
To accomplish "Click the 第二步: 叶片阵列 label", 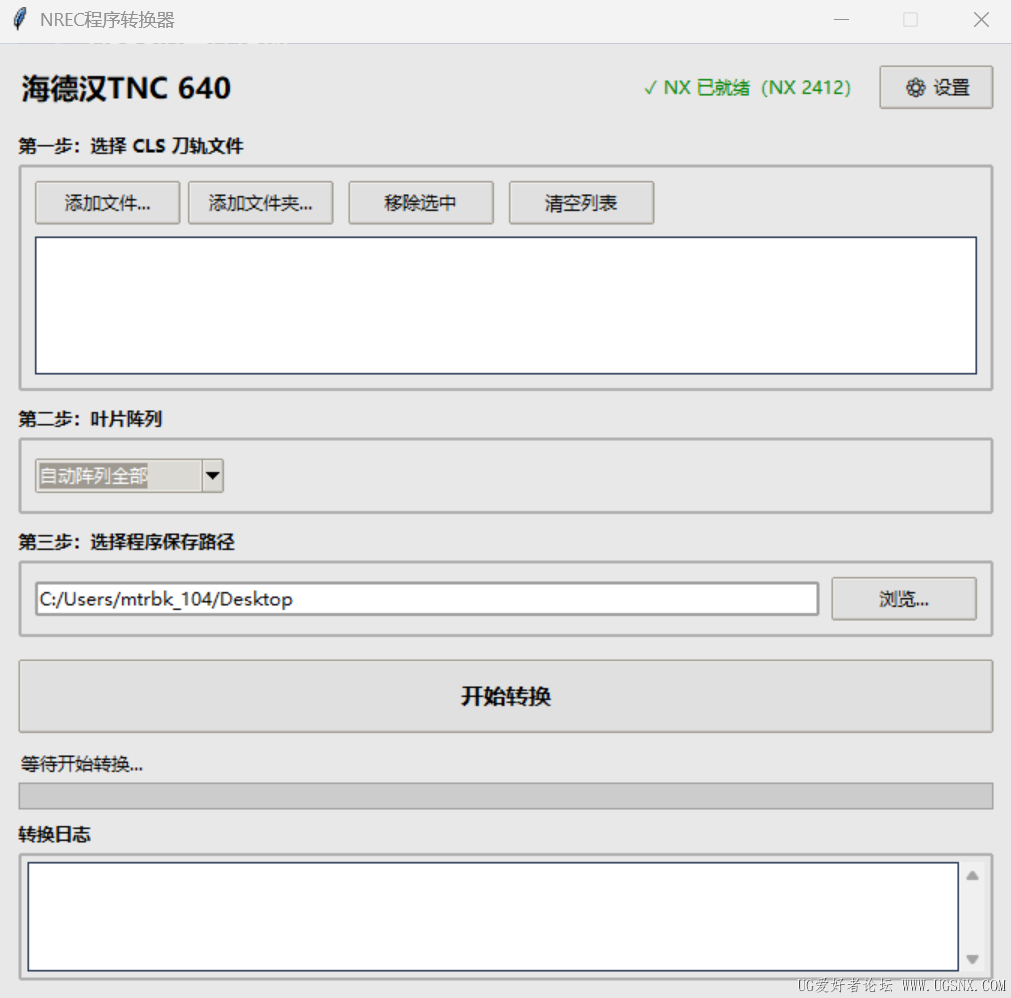I will [x=90, y=419].
